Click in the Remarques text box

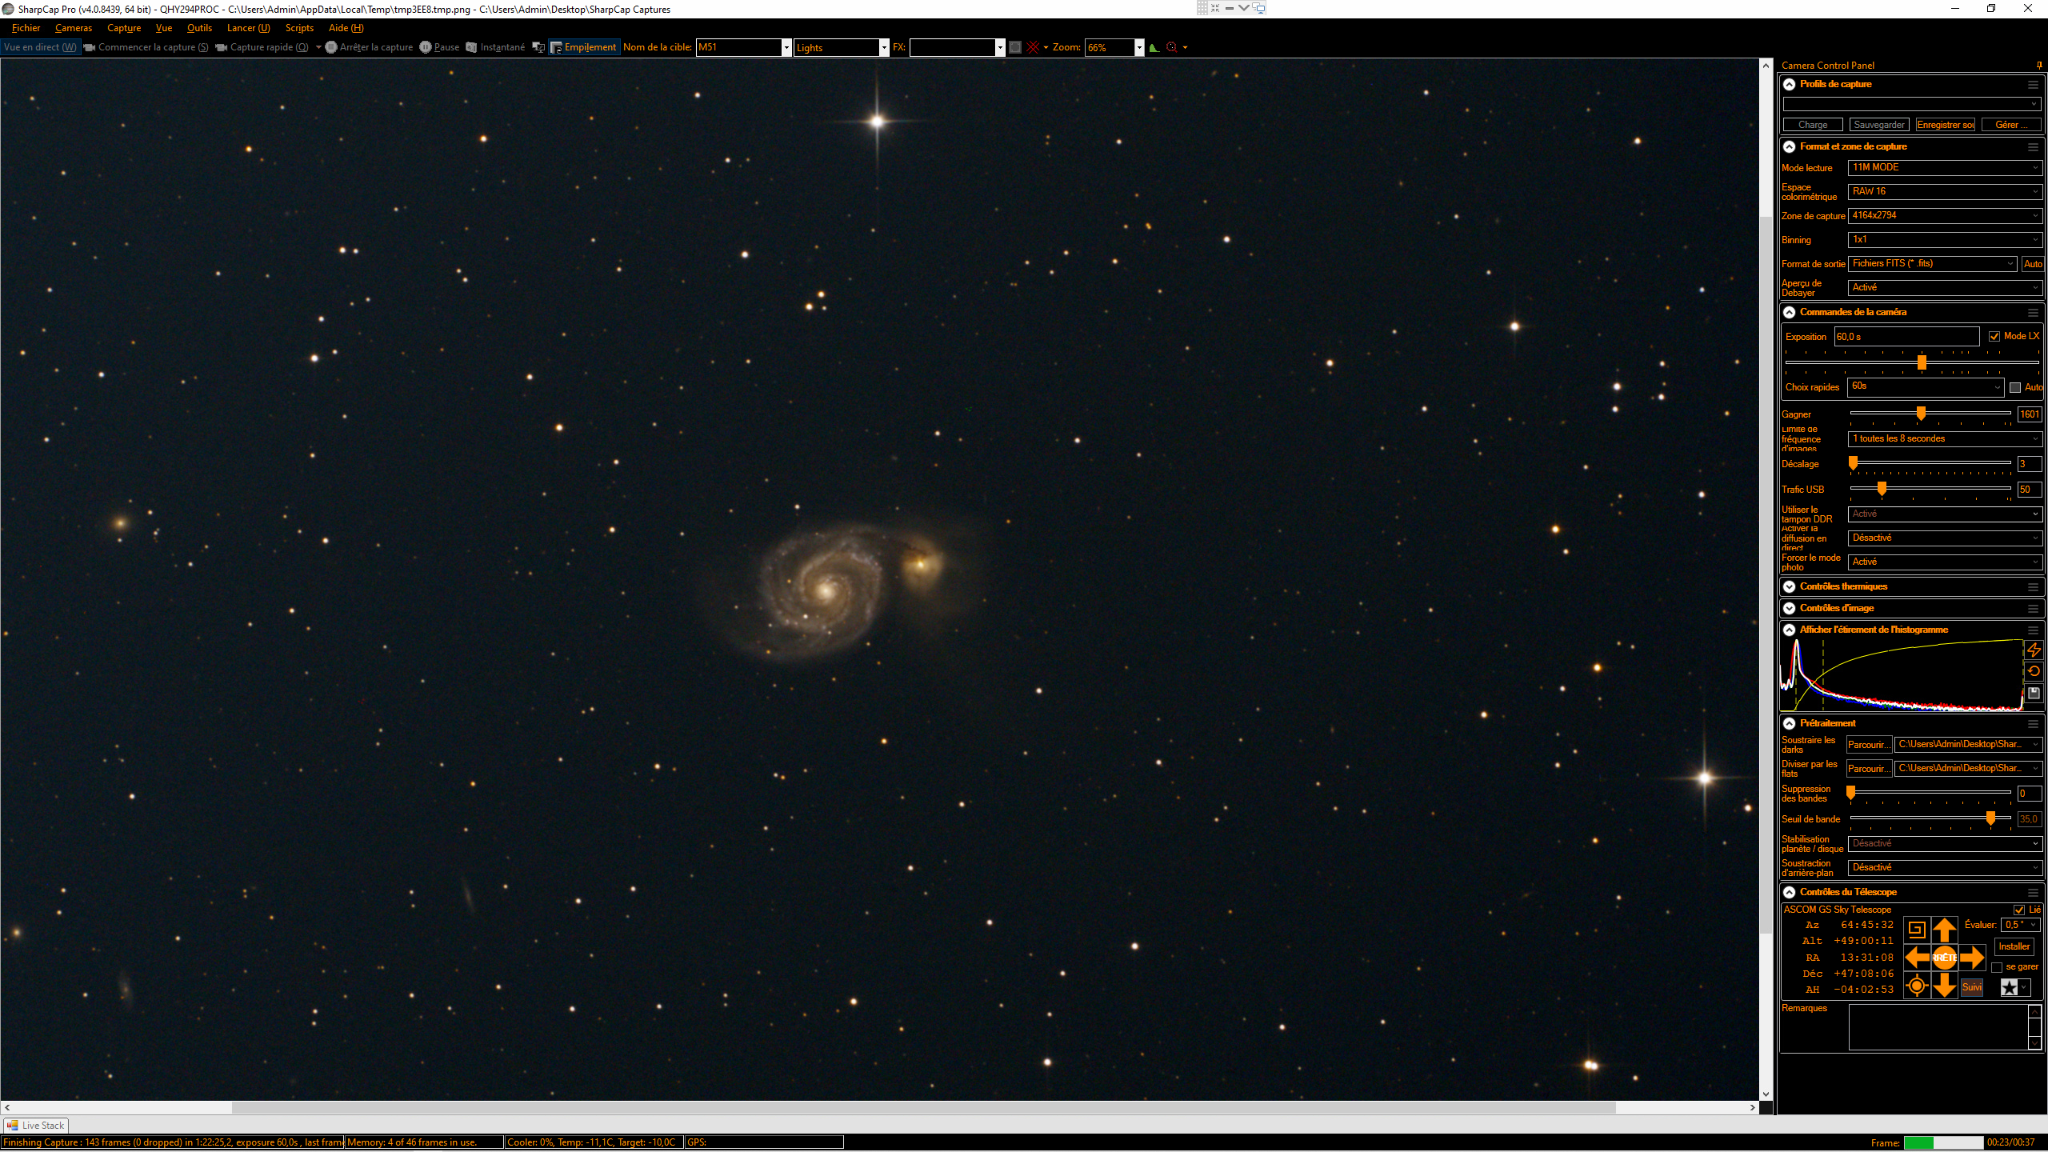coord(1938,1027)
